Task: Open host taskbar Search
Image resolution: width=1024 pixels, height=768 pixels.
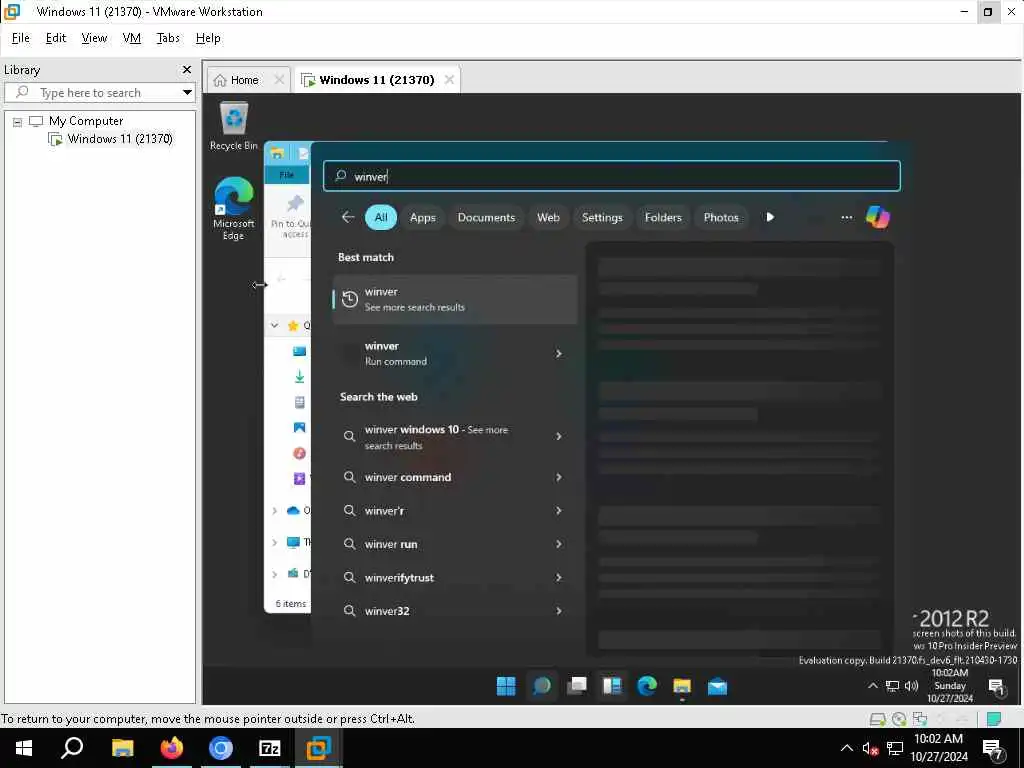Action: 72,748
